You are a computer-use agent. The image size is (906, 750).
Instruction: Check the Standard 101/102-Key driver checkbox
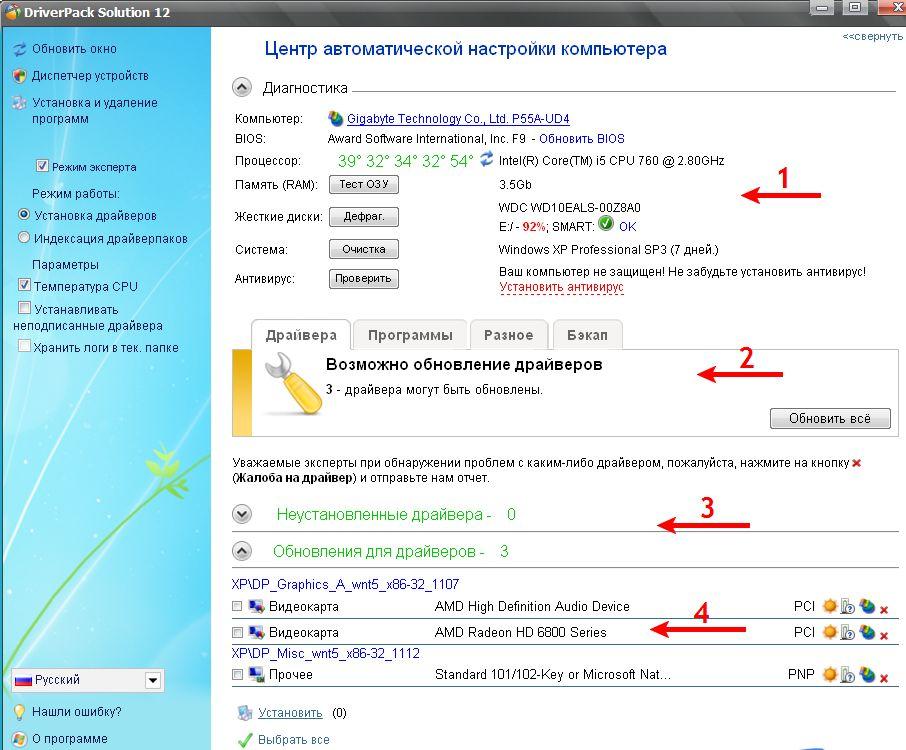click(x=237, y=674)
